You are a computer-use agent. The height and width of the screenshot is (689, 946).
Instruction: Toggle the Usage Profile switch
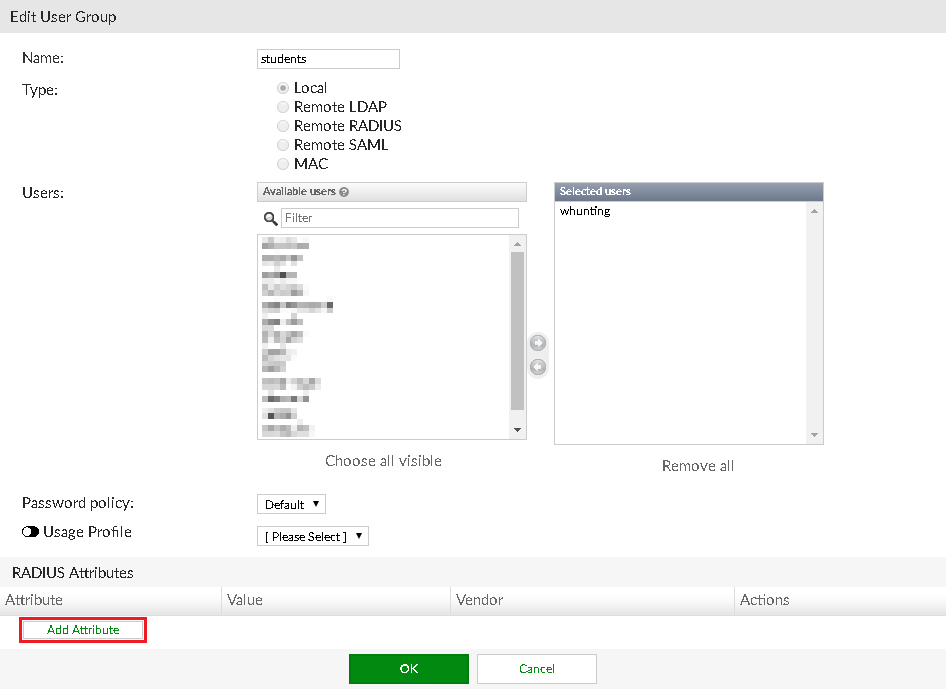pyautogui.click(x=30, y=532)
